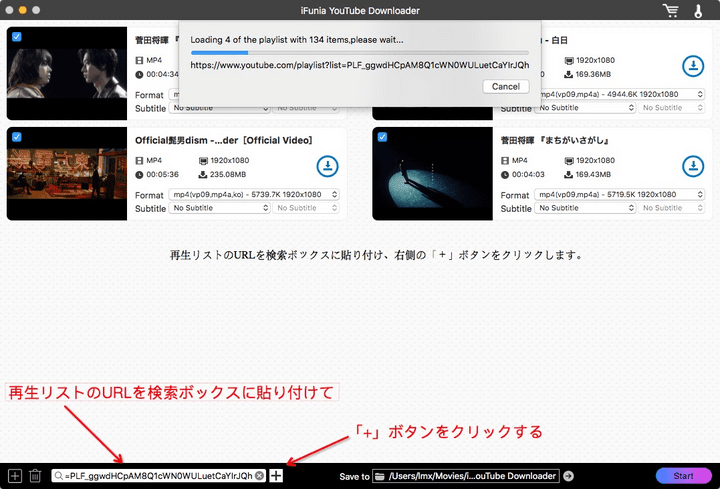This screenshot has height=489, width=720.
Task: Uncheck the まちがいさがし video checkbox
Action: pyautogui.click(x=382, y=137)
